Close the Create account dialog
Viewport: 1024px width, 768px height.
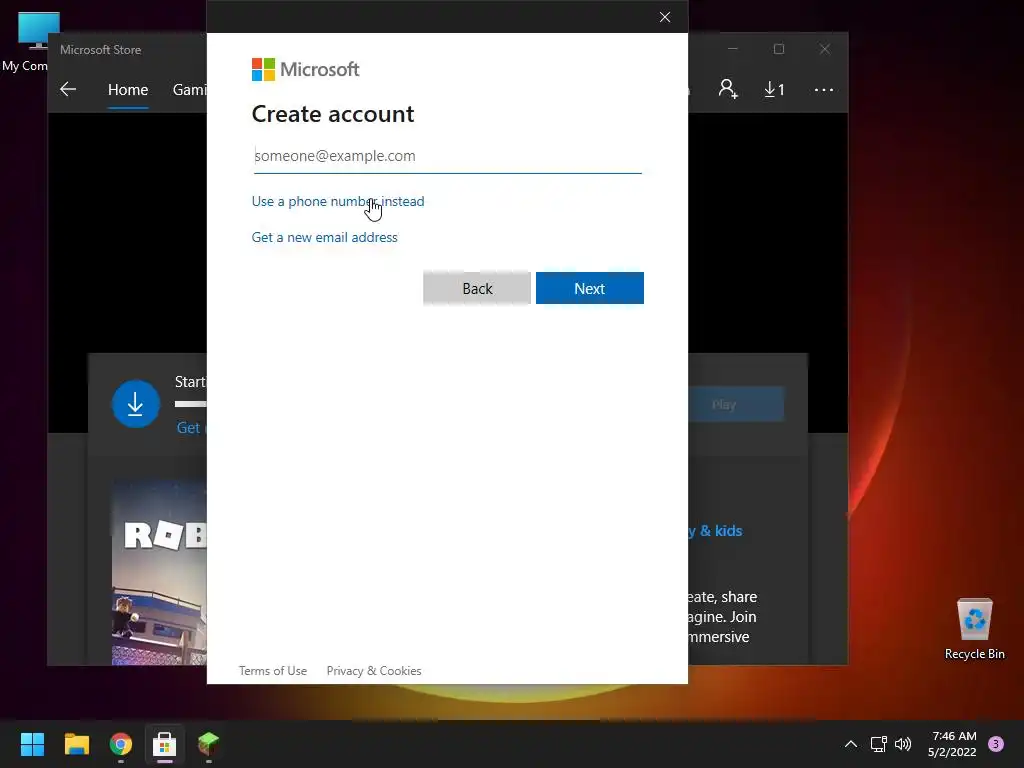[665, 17]
